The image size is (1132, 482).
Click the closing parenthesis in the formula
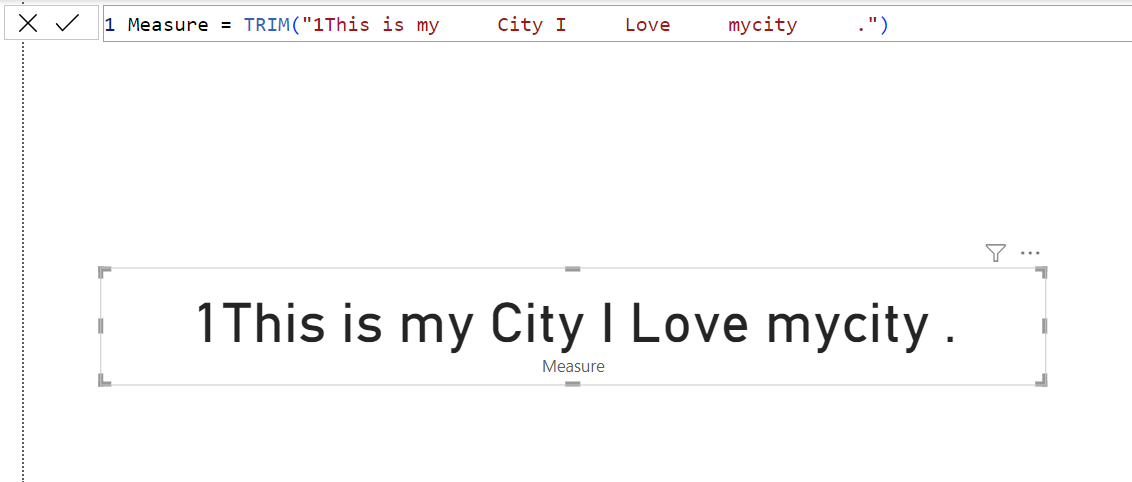tap(884, 25)
